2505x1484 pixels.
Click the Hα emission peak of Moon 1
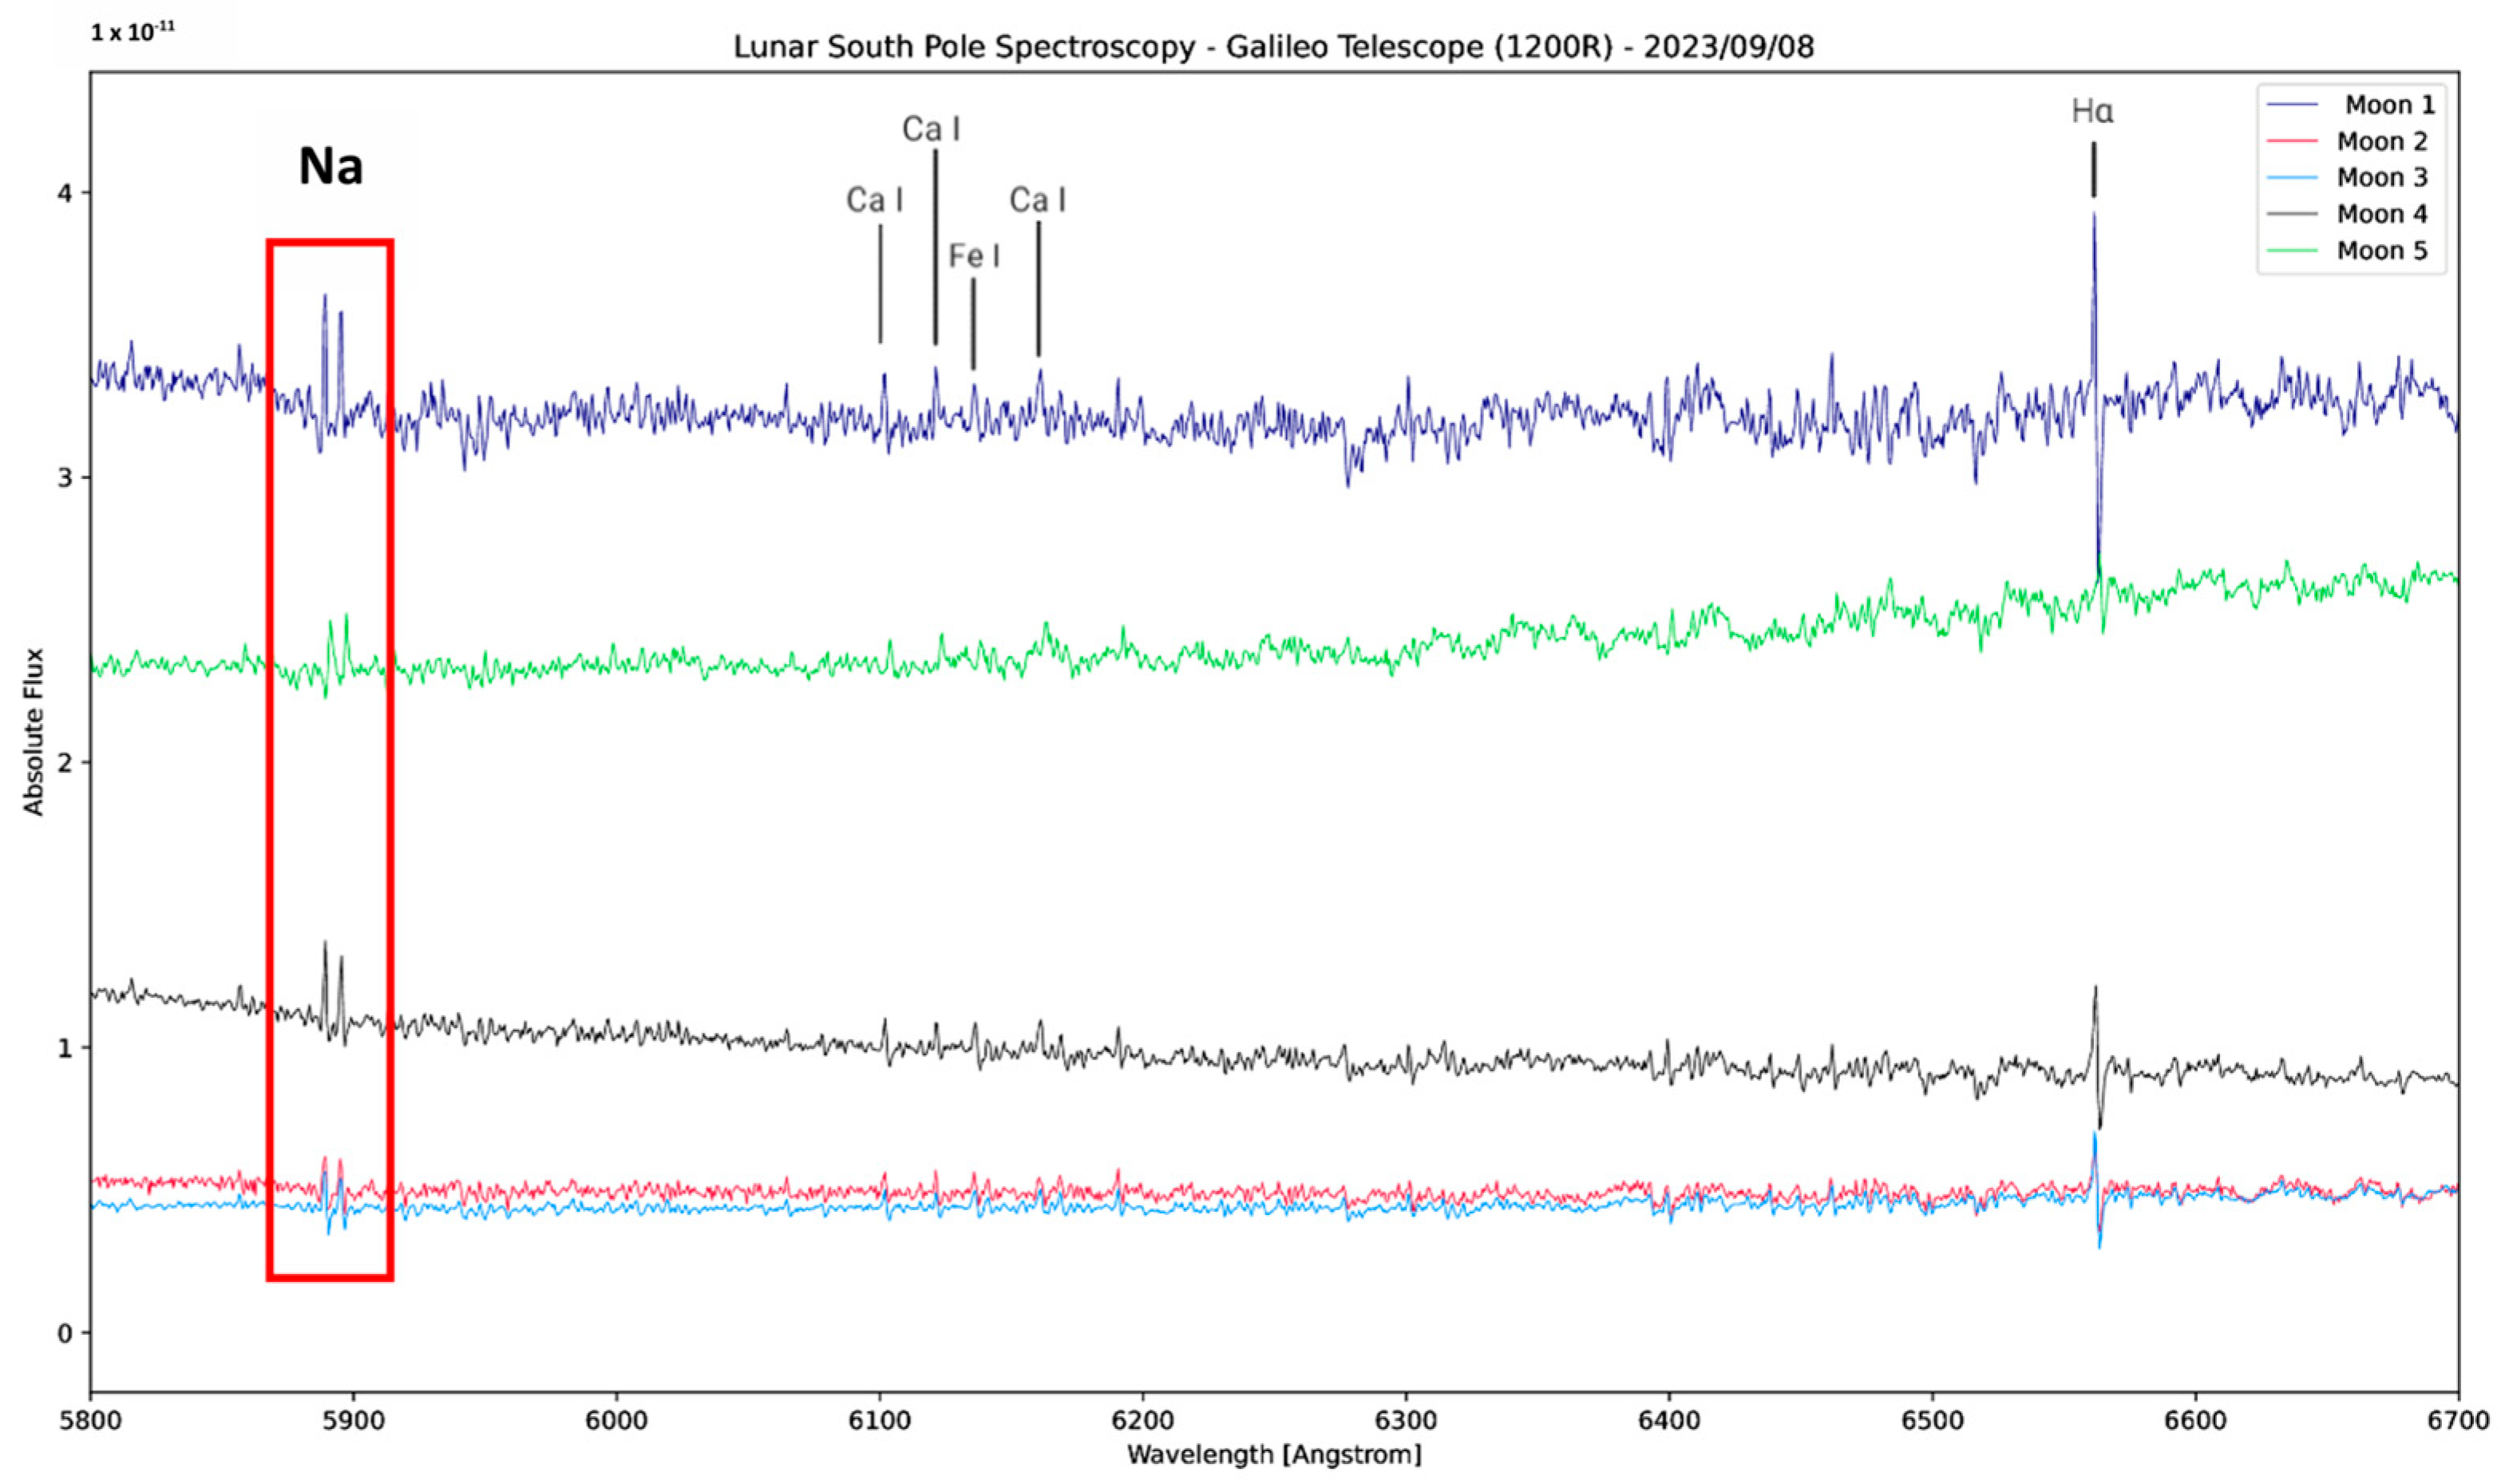2093,215
